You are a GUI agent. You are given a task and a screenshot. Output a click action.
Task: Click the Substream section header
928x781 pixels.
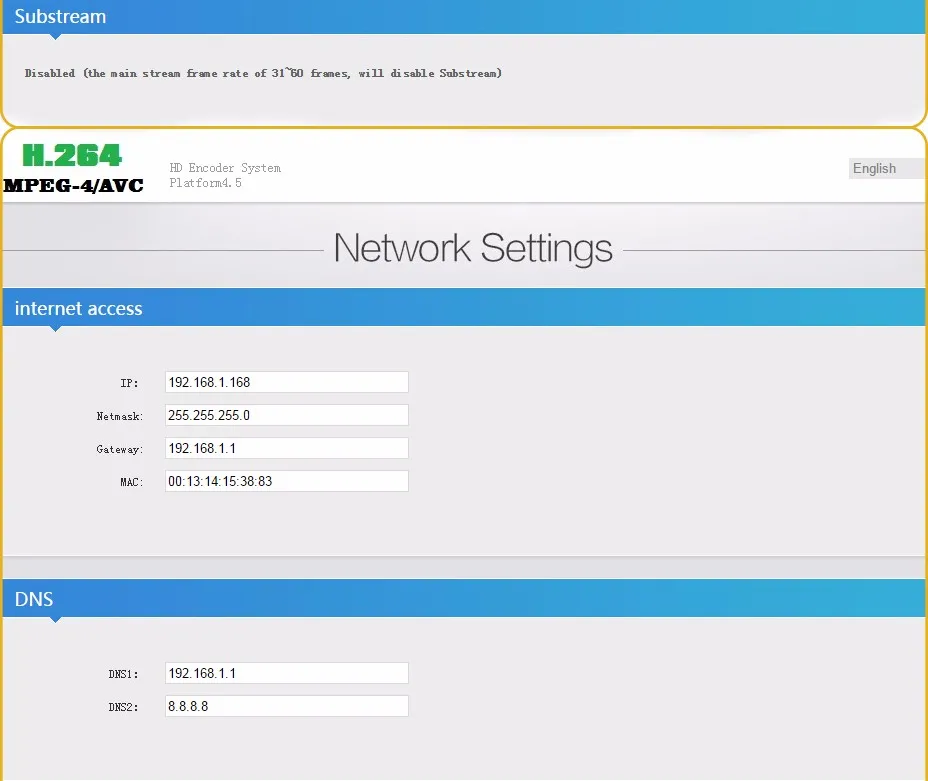(464, 17)
